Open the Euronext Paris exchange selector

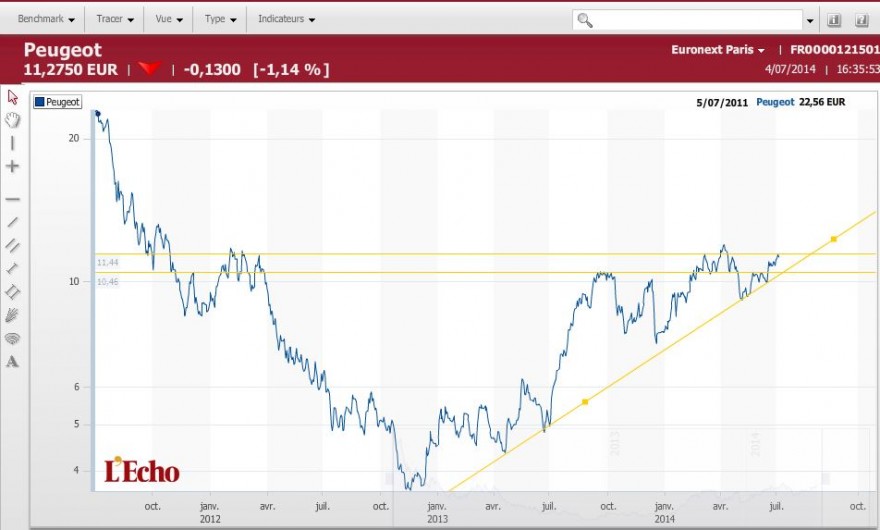pyautogui.click(x=718, y=50)
